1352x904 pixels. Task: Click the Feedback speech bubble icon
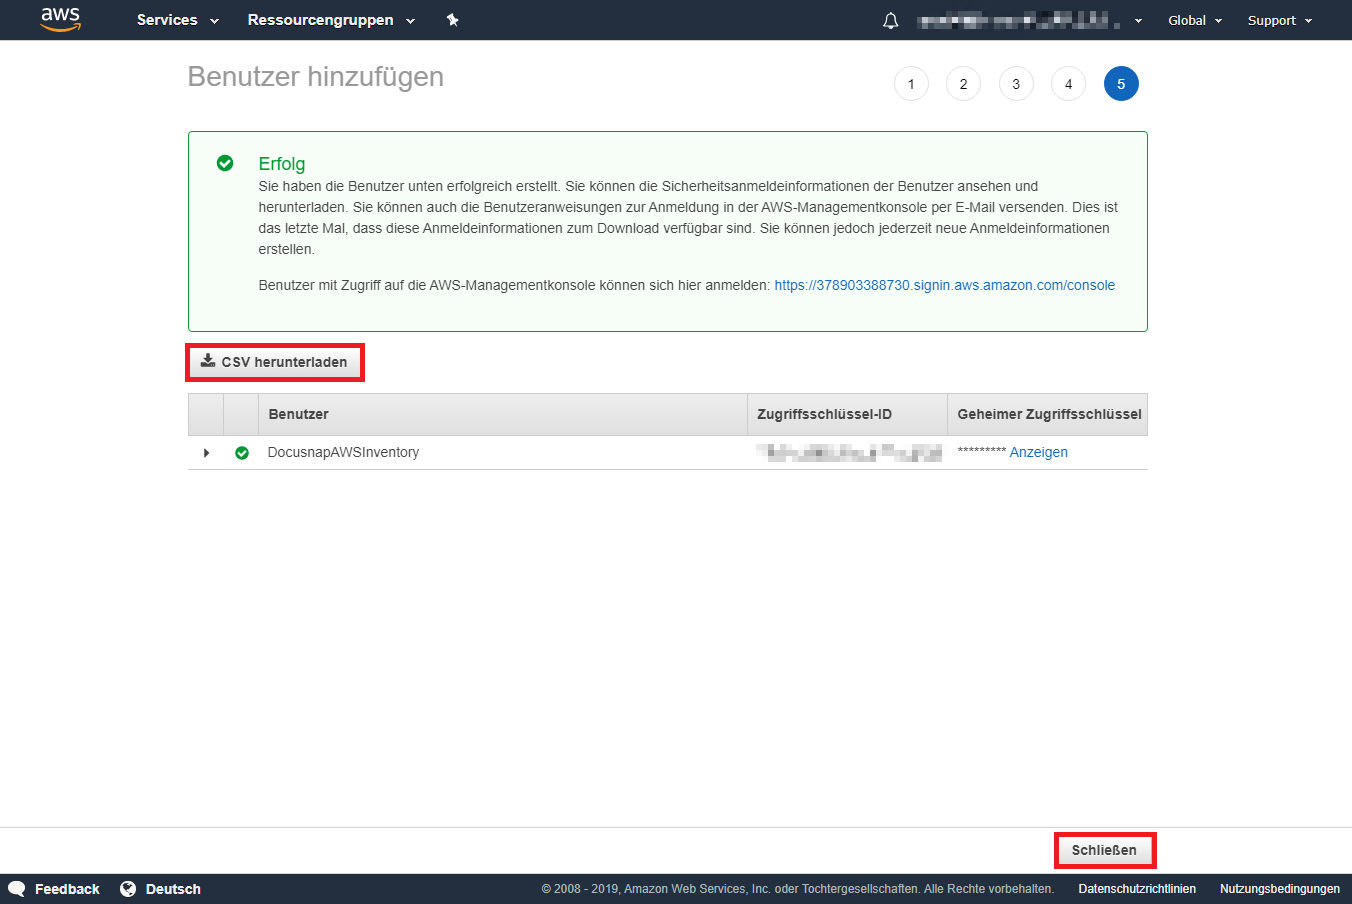point(17,889)
